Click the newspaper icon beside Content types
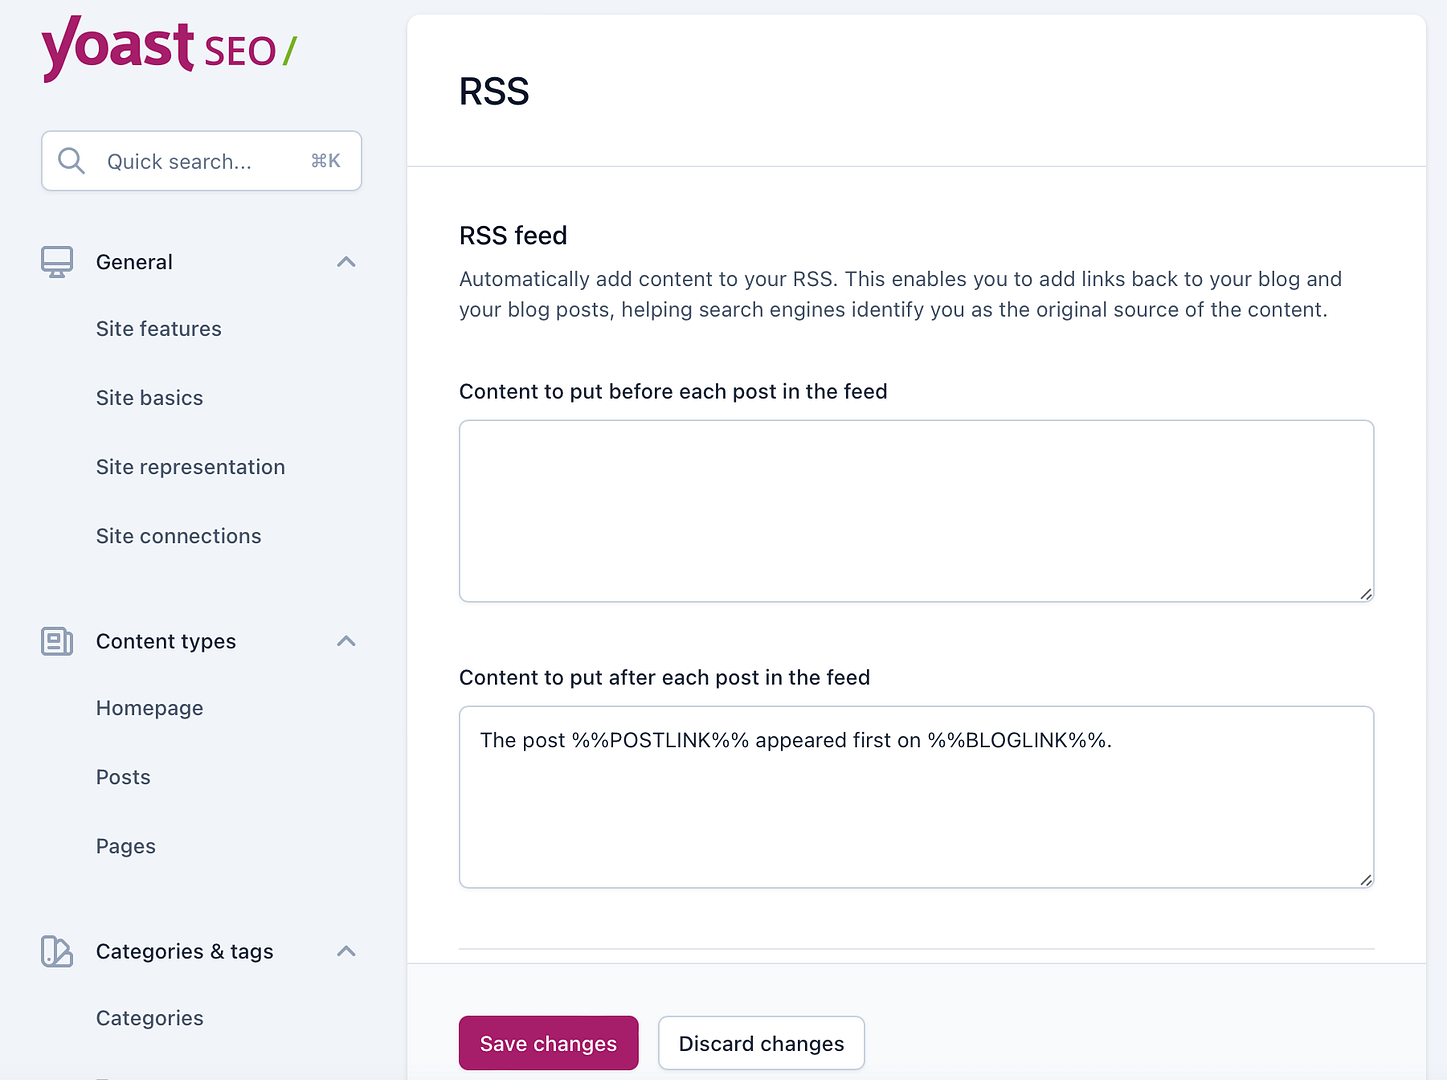This screenshot has height=1080, width=1447. pyautogui.click(x=57, y=641)
